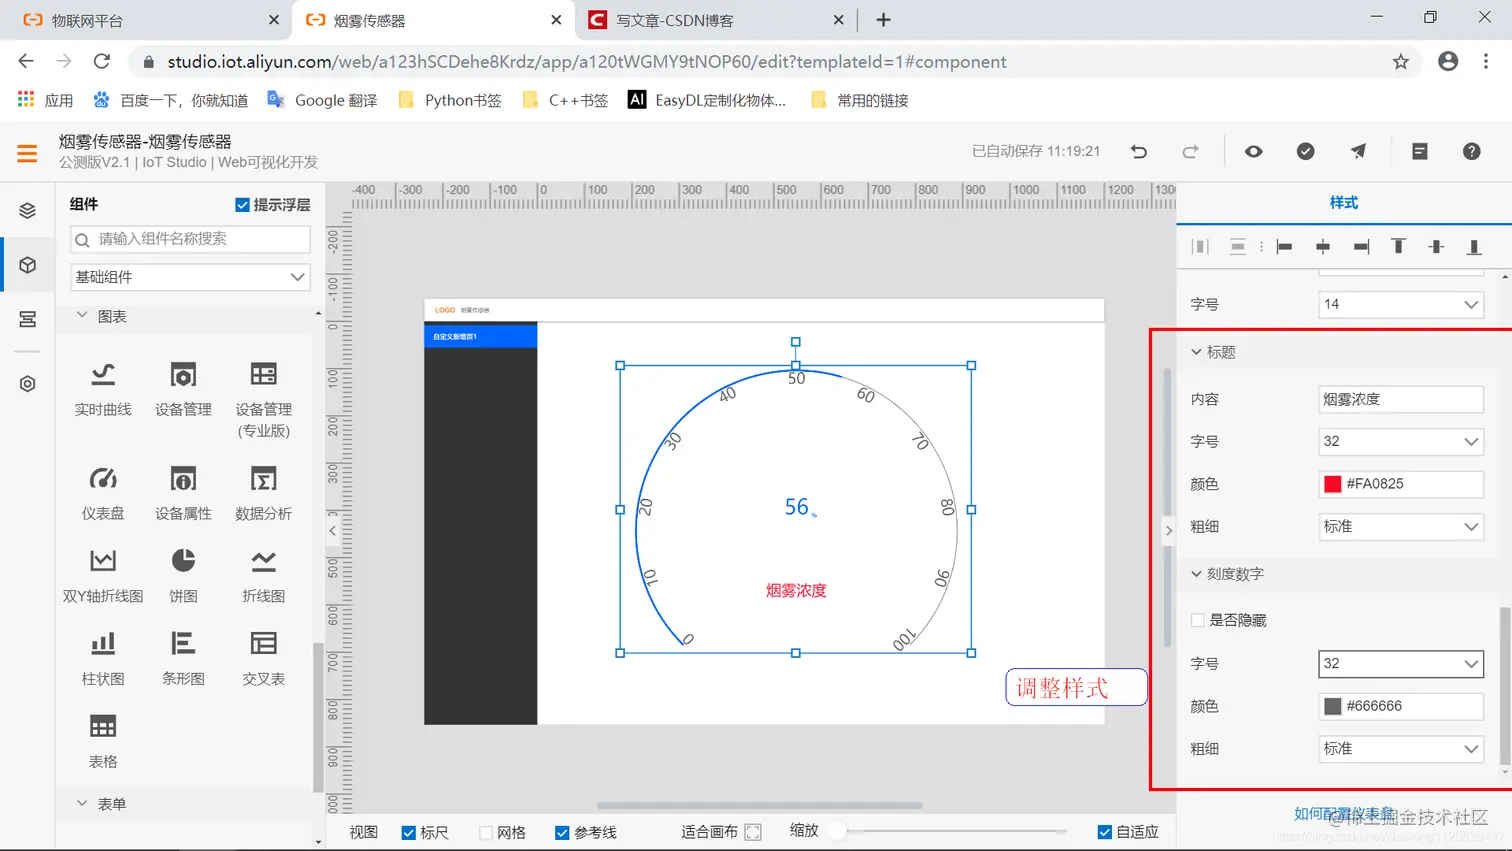This screenshot has width=1512, height=851.
Task: Click the 适合画布 fit canvas button
Action: tap(721, 832)
